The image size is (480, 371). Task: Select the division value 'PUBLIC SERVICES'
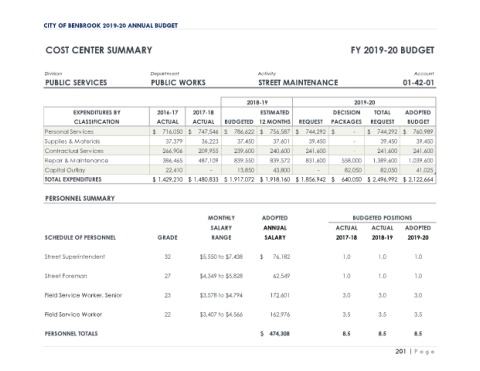[76, 83]
